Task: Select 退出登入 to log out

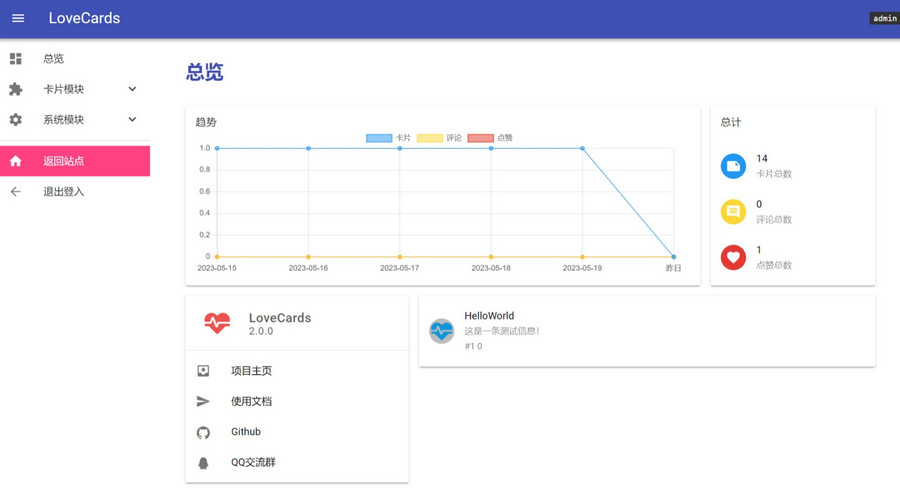Action: point(64,192)
